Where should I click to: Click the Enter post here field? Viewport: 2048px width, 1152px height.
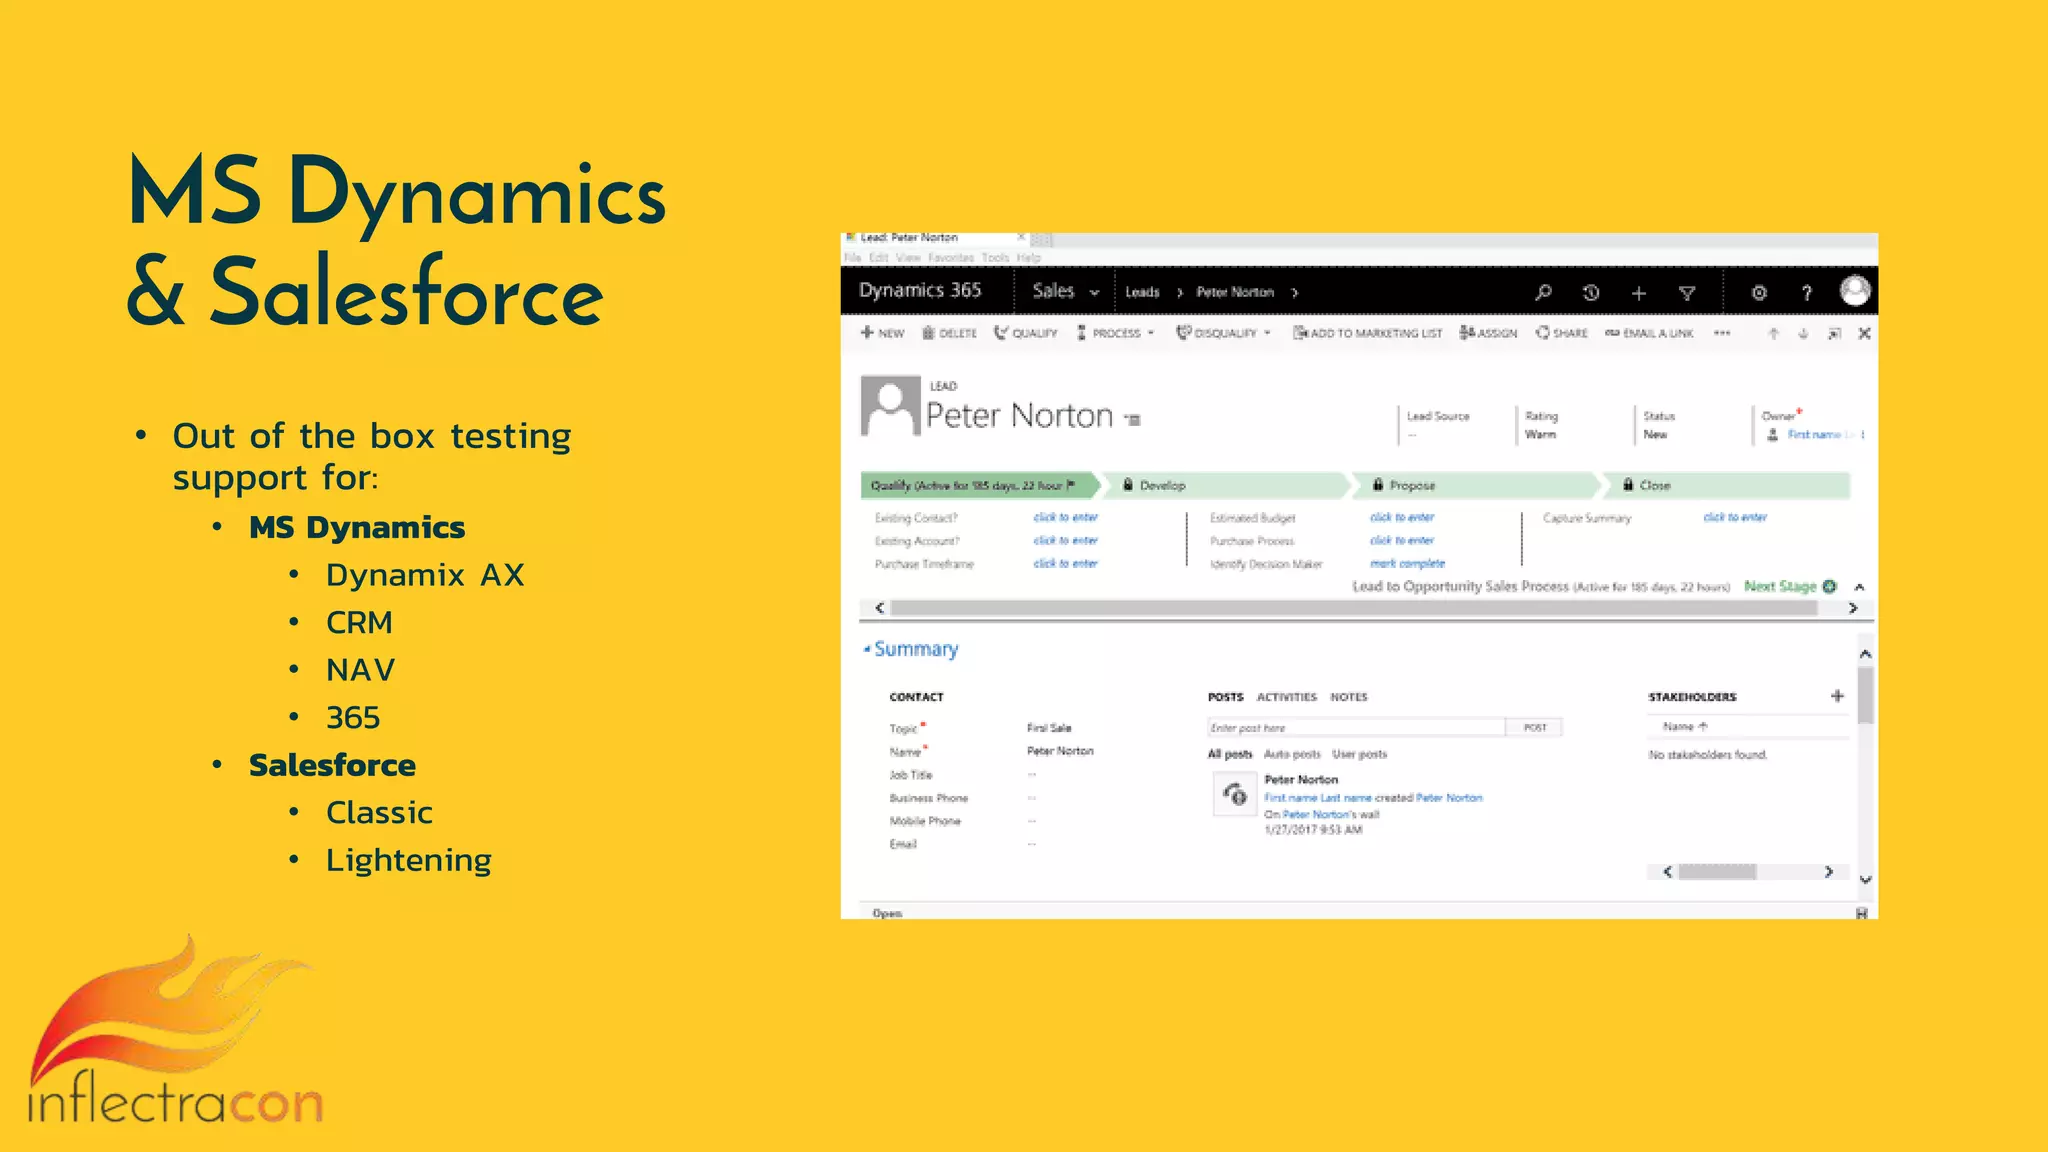1356,728
